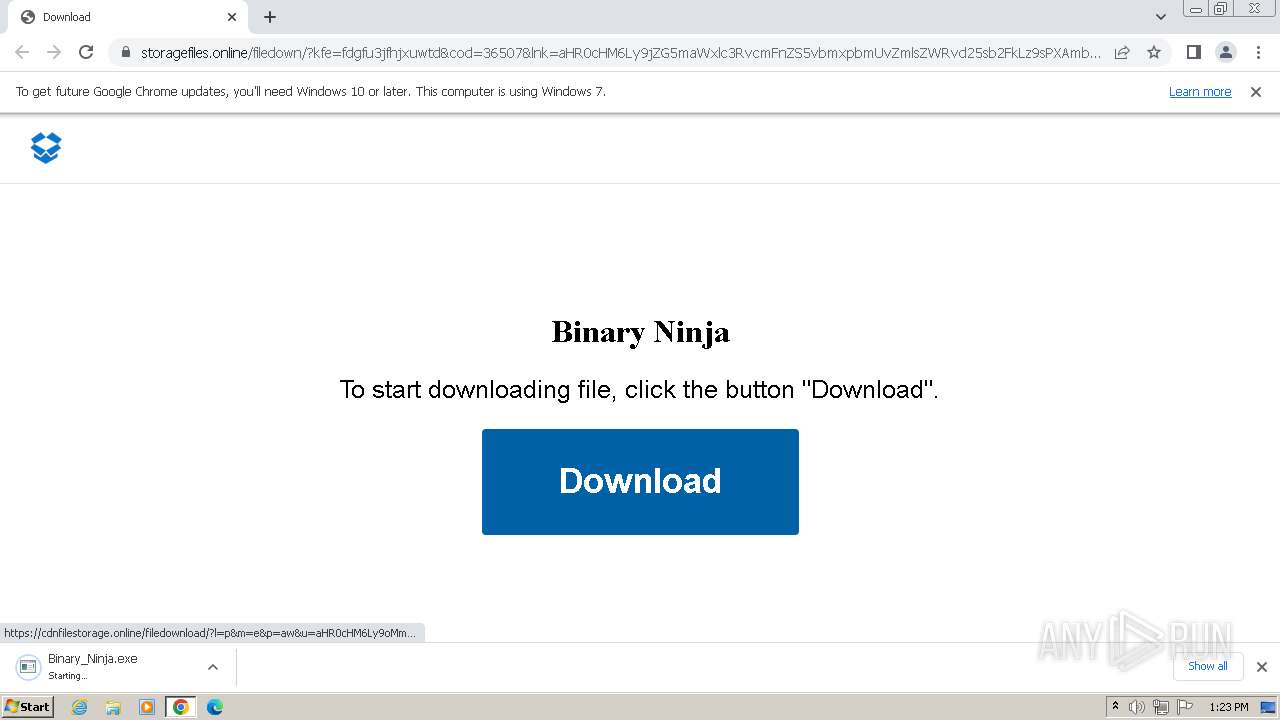Screen dimensions: 1280x720
Task: Reload the page with the refresh icon
Action: click(86, 52)
